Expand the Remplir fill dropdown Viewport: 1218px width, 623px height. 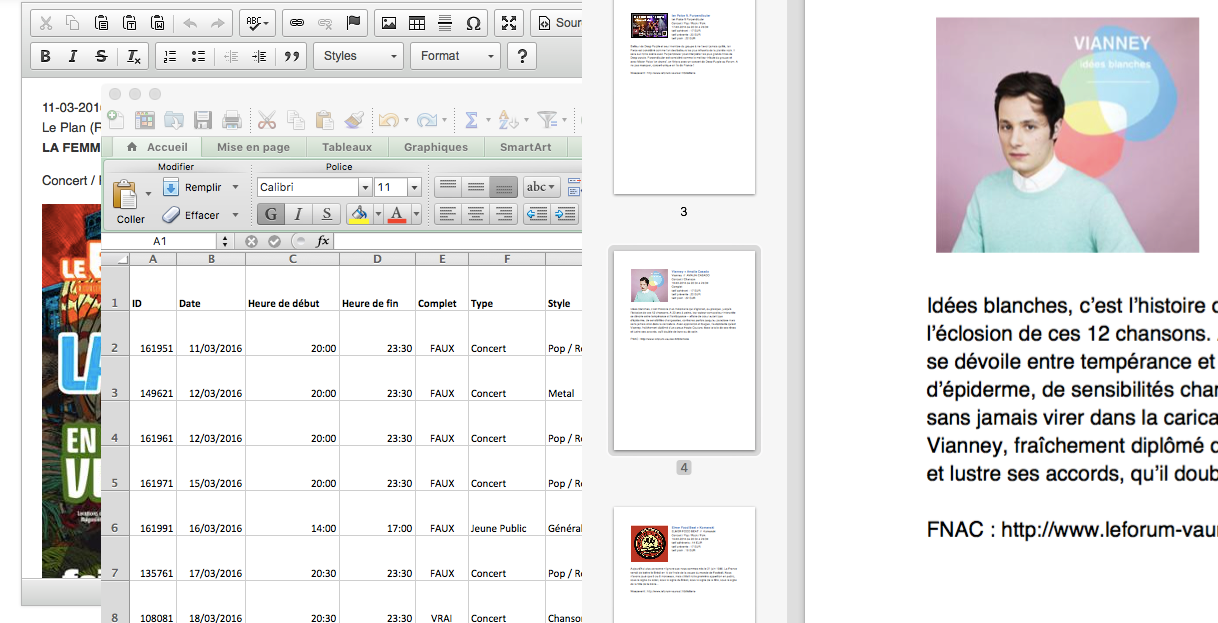[x=236, y=187]
